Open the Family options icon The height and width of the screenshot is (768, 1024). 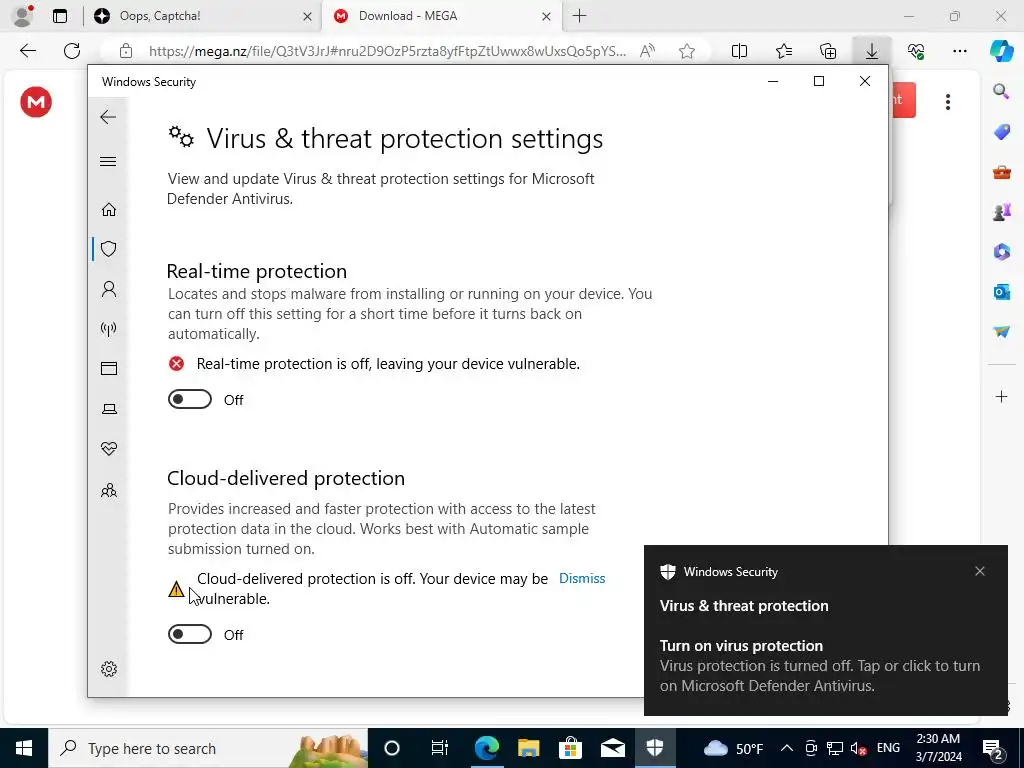(108, 490)
